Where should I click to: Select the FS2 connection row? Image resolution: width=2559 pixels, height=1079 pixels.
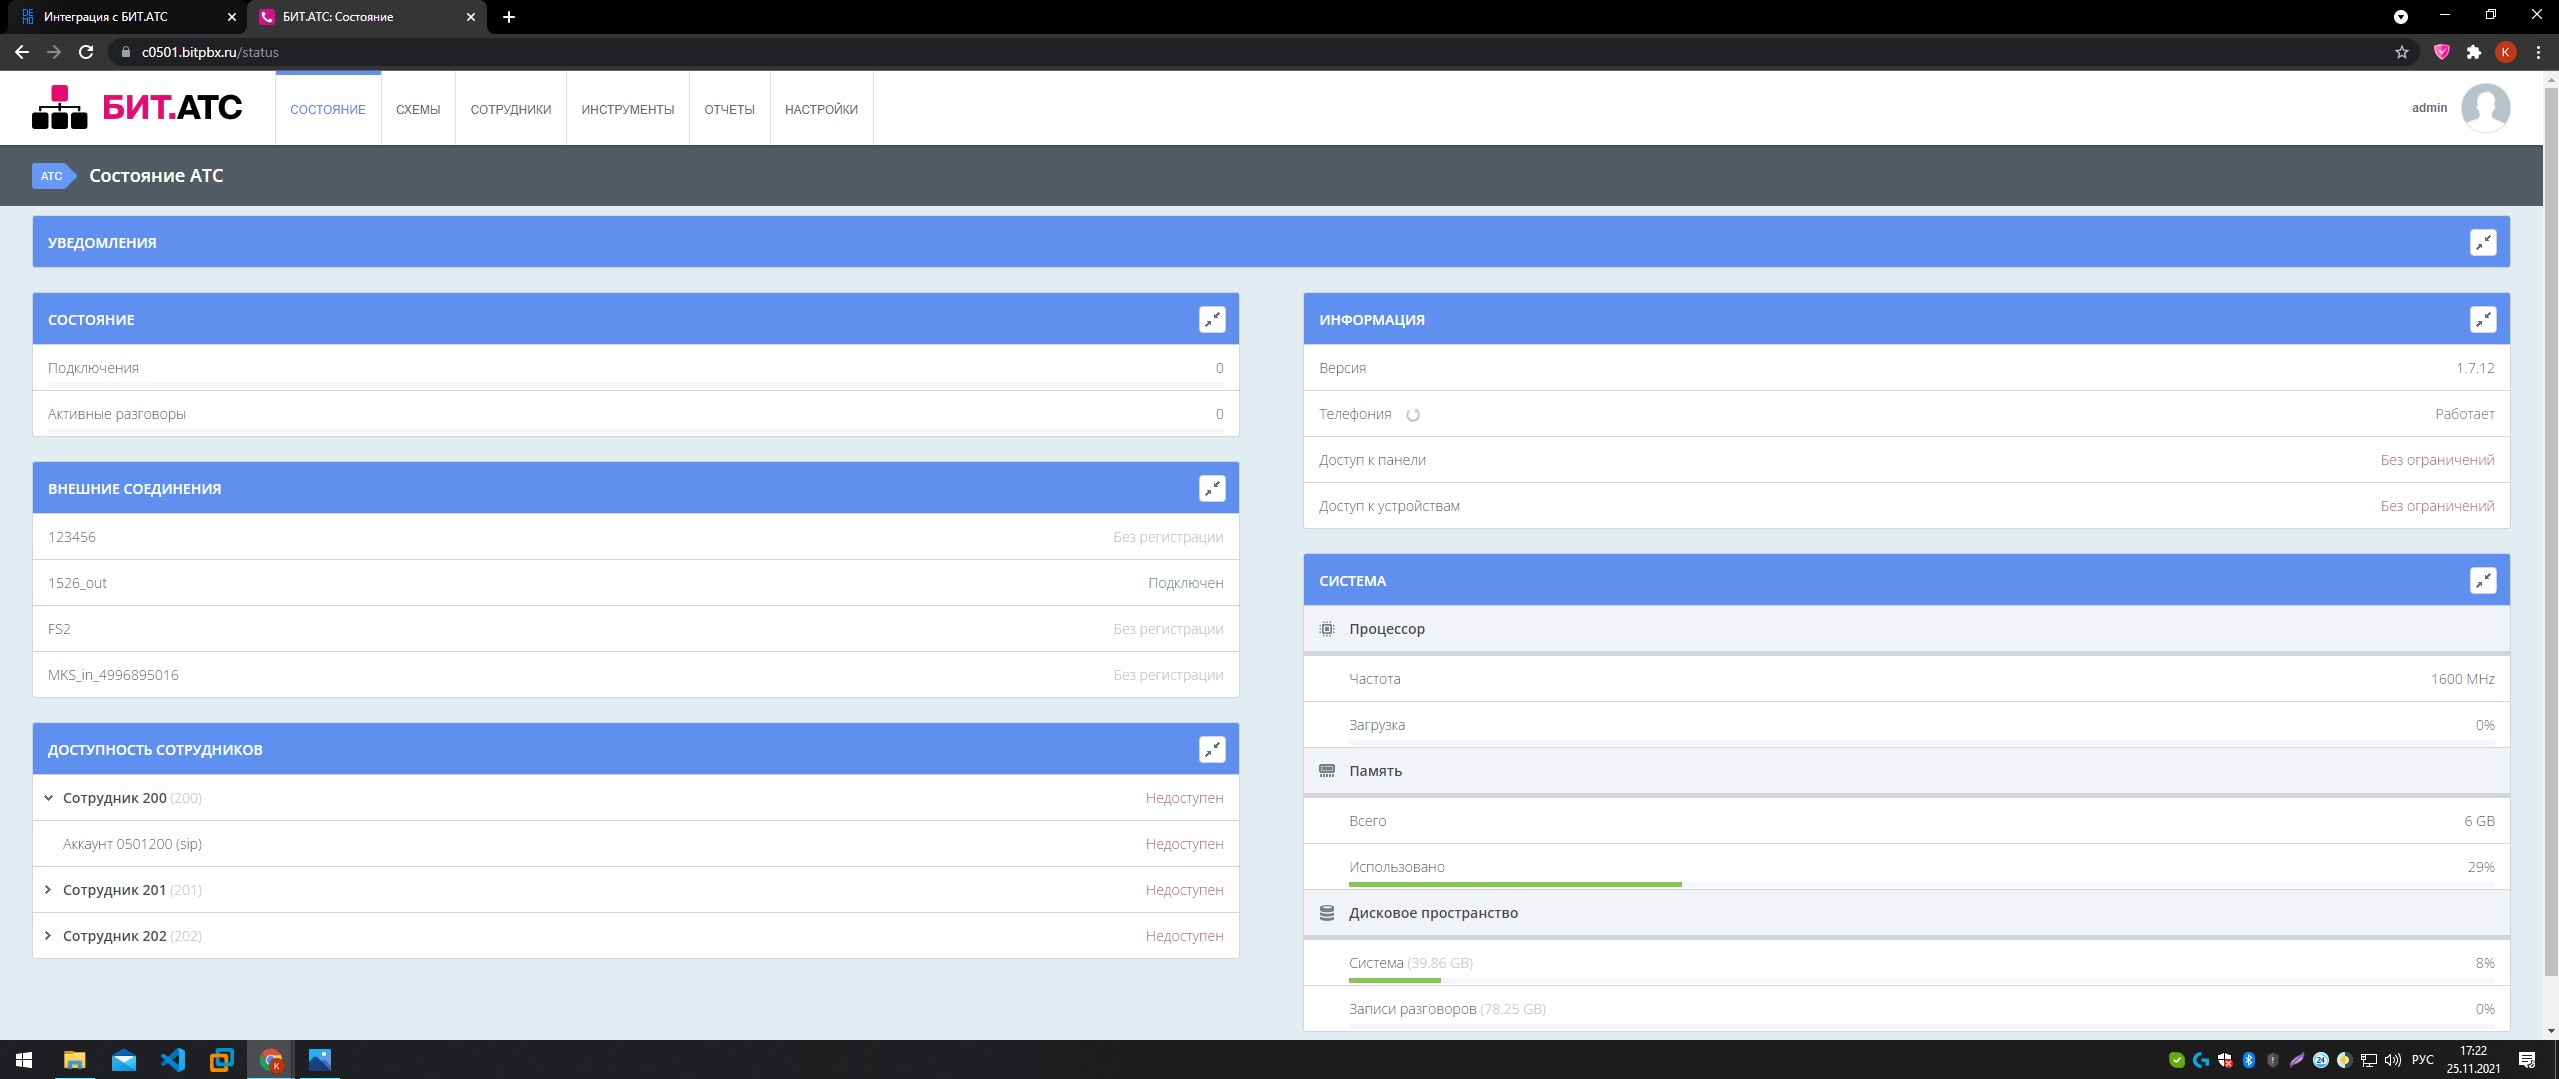pos(636,629)
